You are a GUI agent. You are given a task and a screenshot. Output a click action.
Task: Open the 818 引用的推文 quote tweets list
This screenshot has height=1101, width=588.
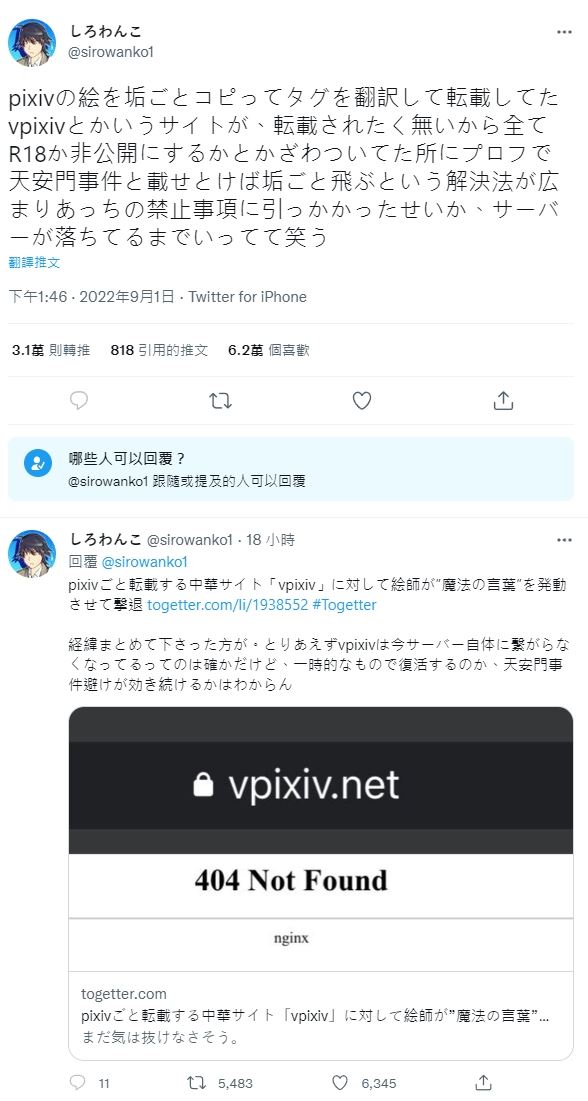click(x=159, y=350)
